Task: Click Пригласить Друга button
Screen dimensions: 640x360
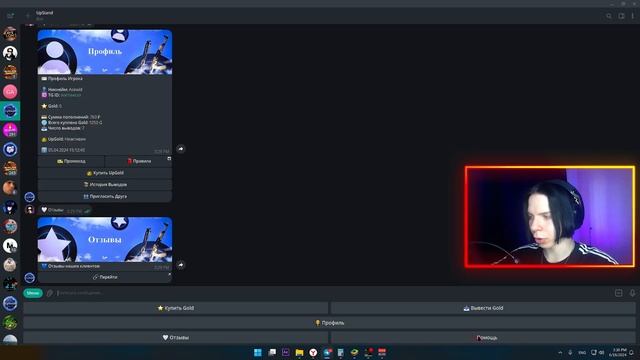Action: 105,196
